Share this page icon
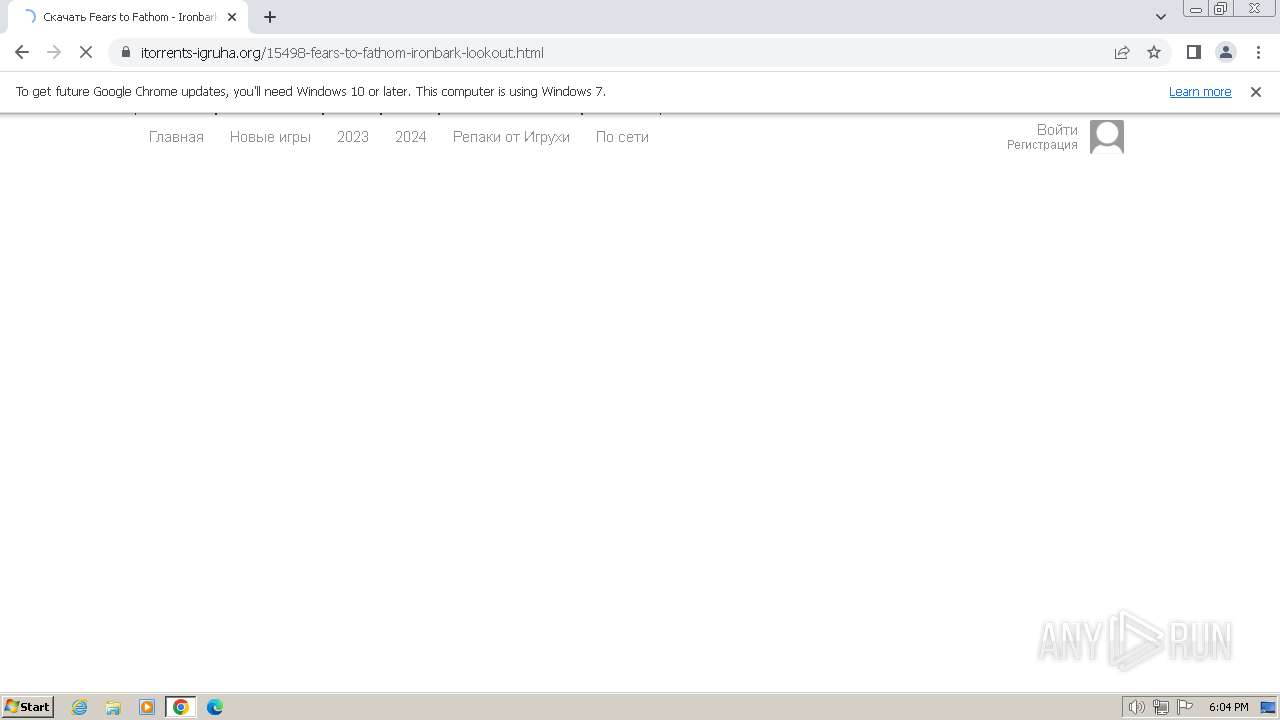This screenshot has height=720, width=1280. (1122, 52)
